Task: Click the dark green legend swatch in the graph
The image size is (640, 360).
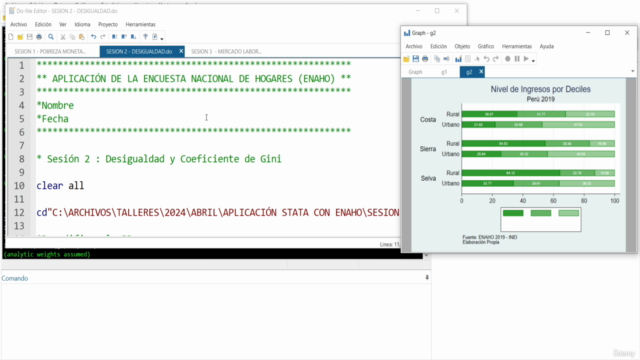Action: pos(513,213)
